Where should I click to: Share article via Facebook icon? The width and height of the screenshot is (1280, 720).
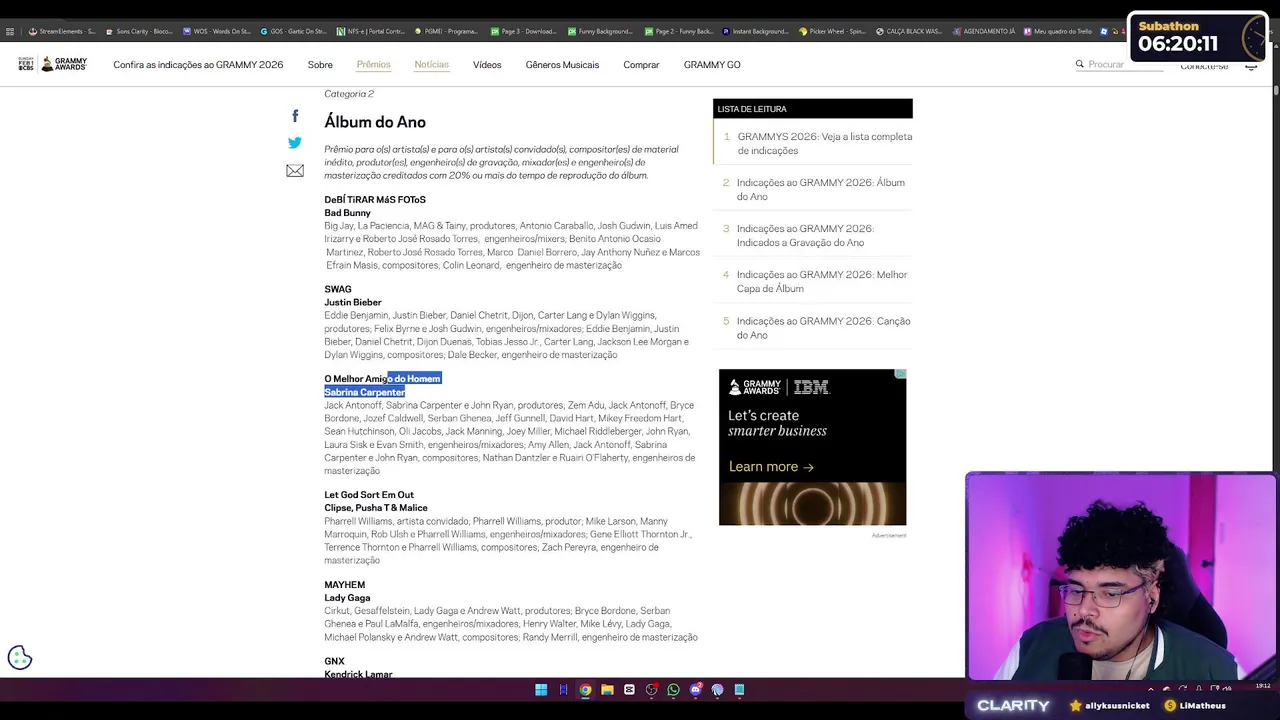pyautogui.click(x=295, y=117)
